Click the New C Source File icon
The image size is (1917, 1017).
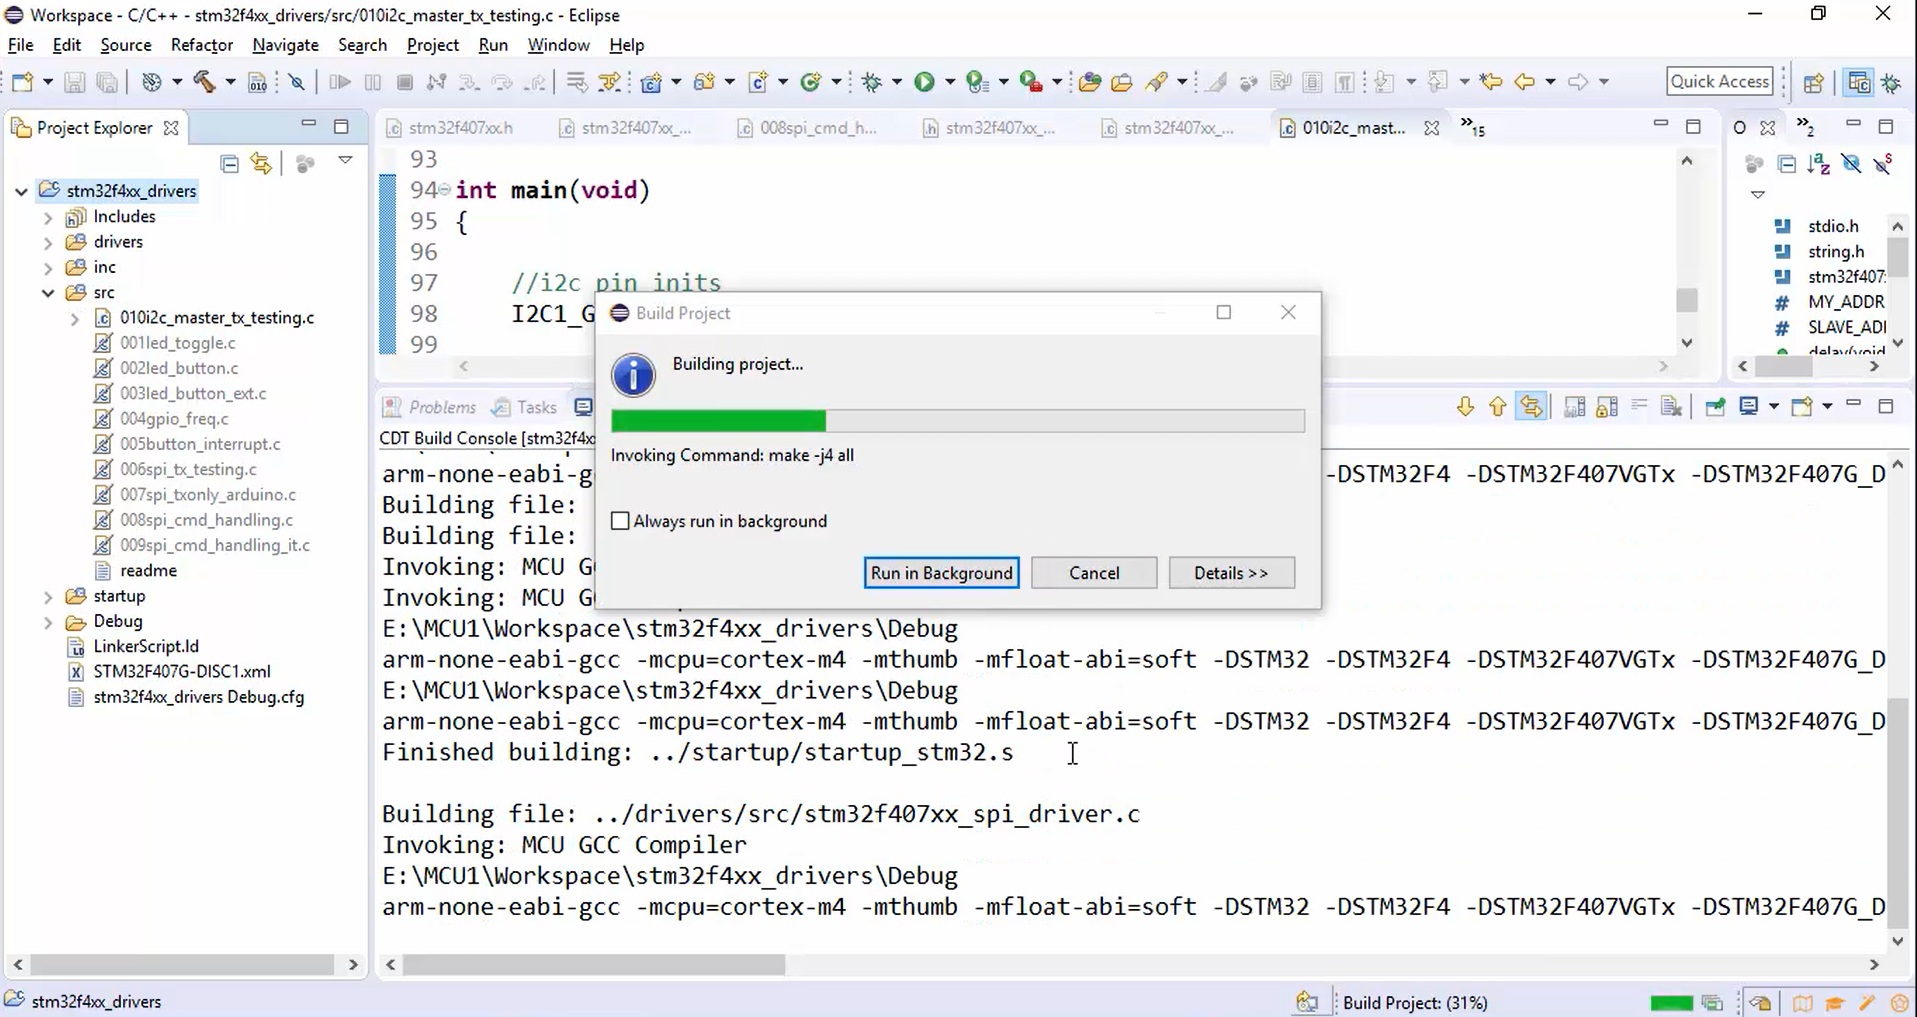[x=758, y=82]
